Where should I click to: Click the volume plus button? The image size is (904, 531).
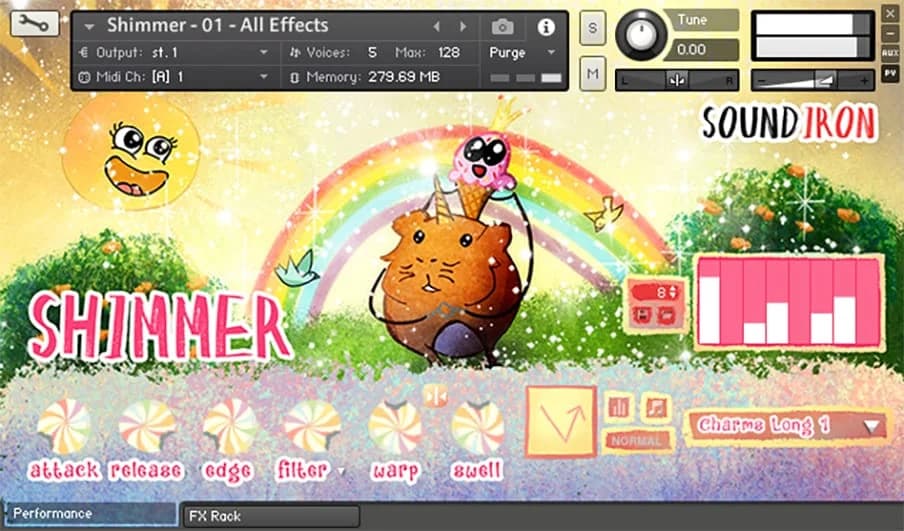tap(864, 81)
